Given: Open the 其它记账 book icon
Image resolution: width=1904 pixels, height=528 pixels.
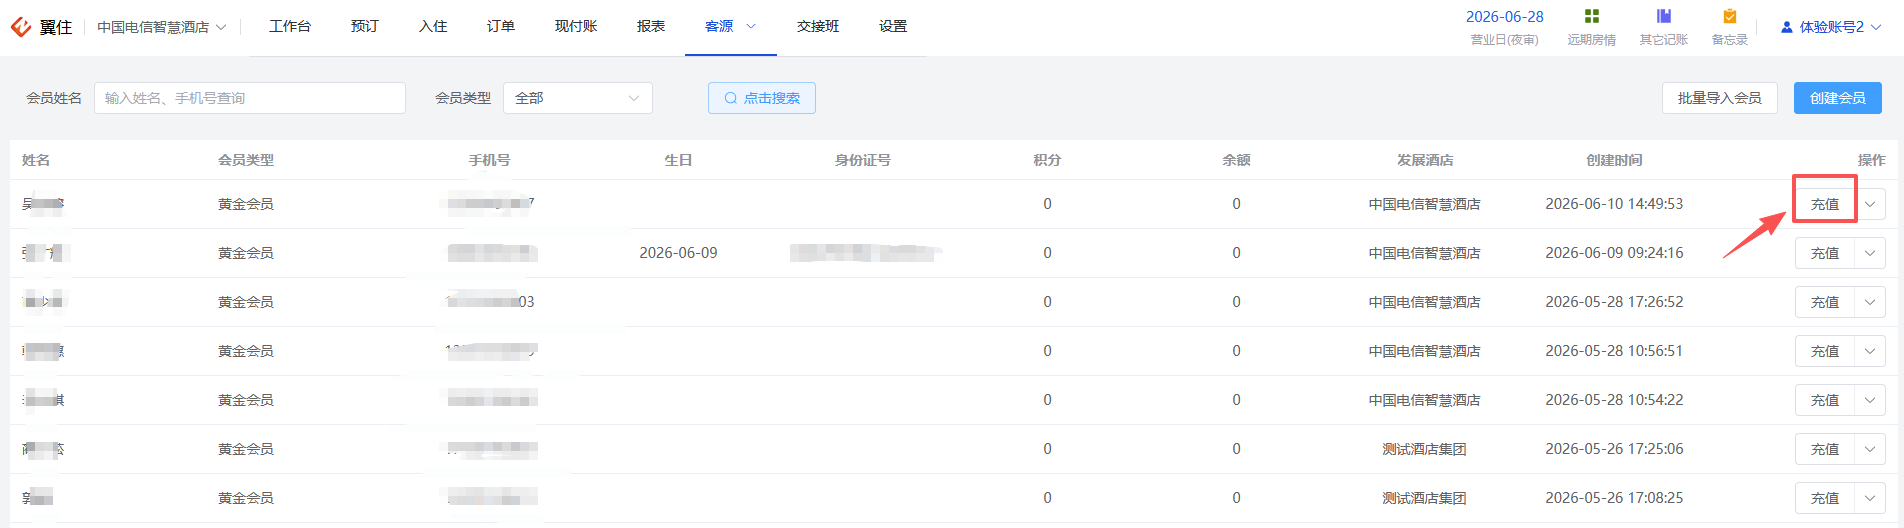Looking at the screenshot, I should pyautogui.click(x=1664, y=16).
